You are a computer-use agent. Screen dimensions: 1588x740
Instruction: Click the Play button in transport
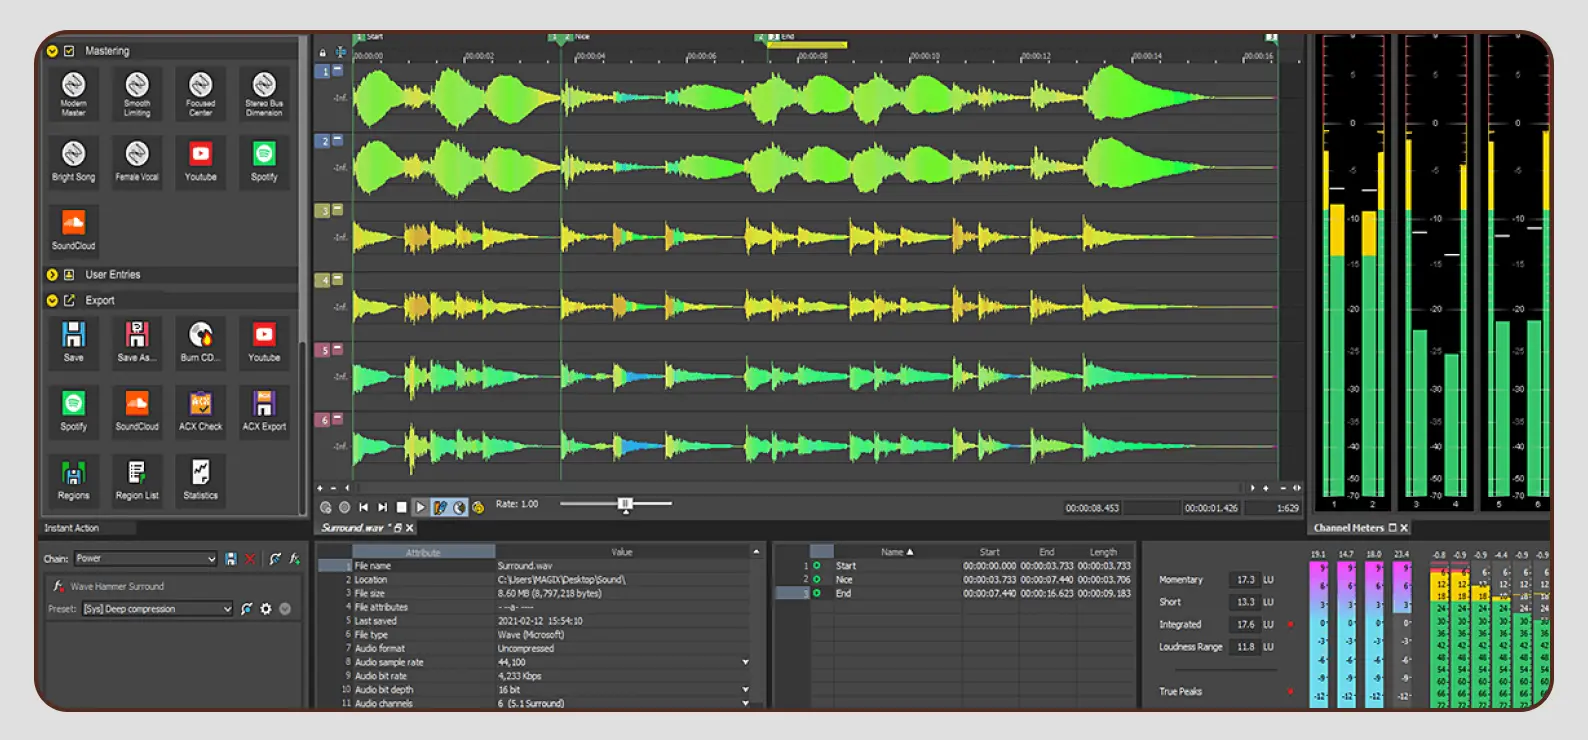point(420,508)
